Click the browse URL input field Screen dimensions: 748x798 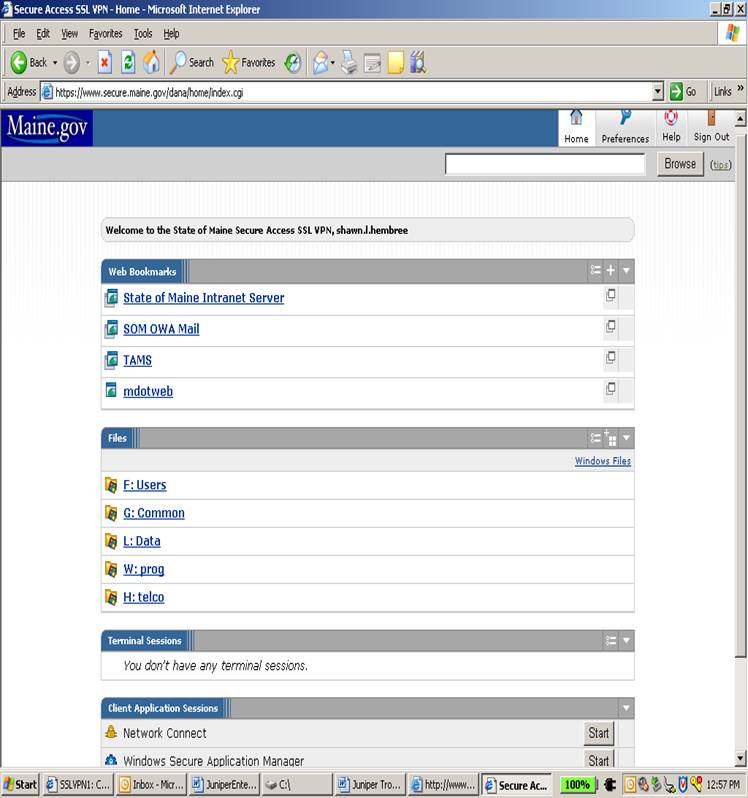pyautogui.click(x=545, y=164)
